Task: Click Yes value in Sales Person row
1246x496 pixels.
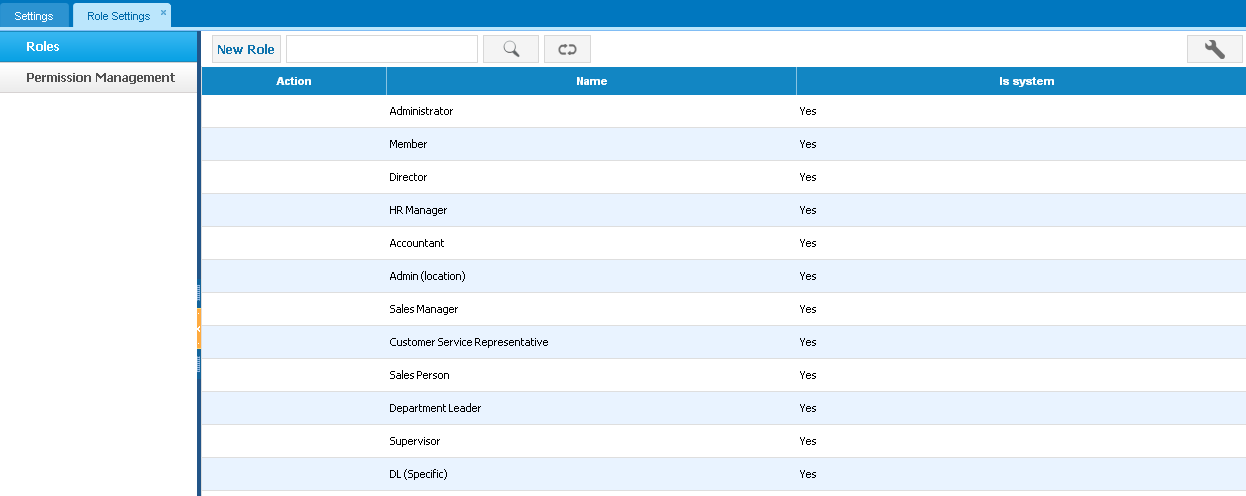Action: [808, 375]
